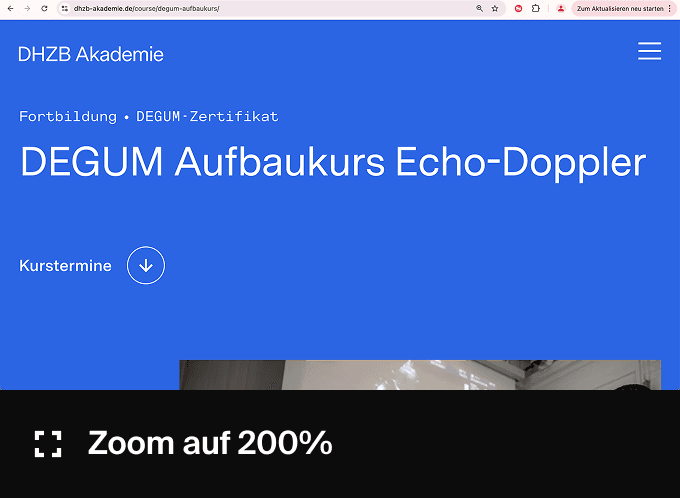Open the red extension icon in toolbar

click(x=518, y=8)
